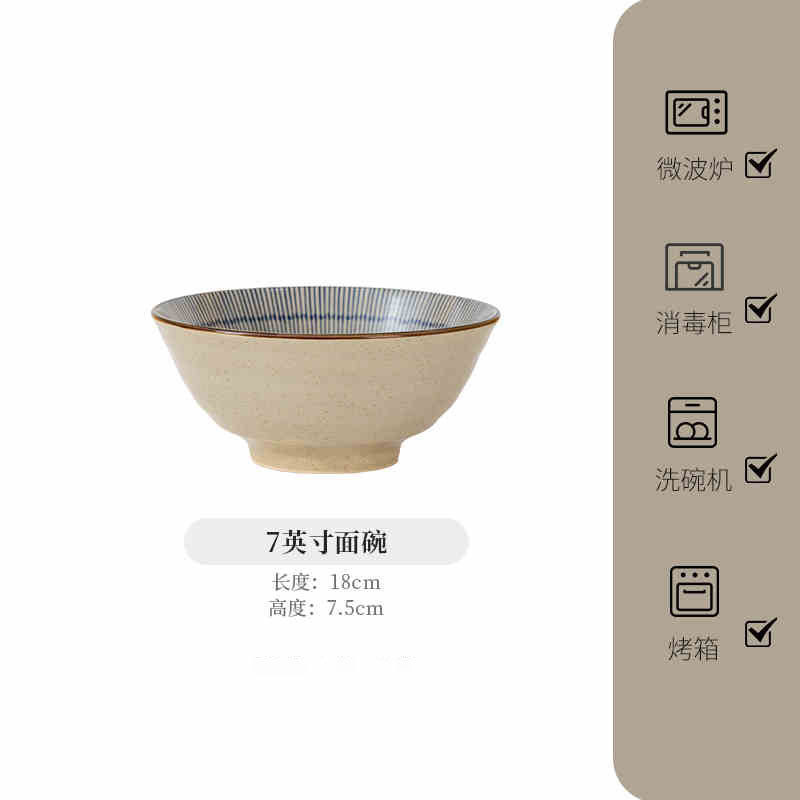Click the 洗碗机 text label
800x800 pixels.
[x=694, y=479]
